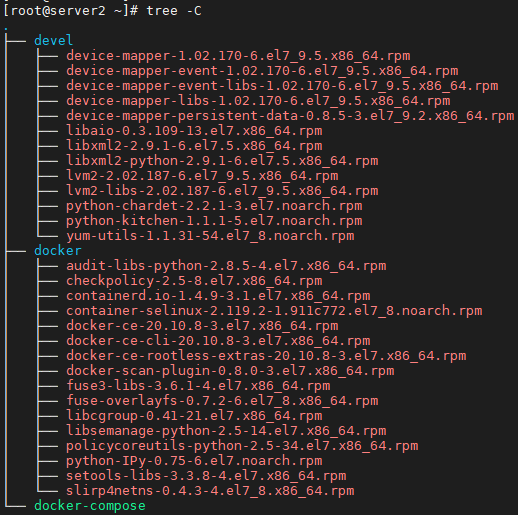Select slirp4netns-0.4.3-4 rpm file
This screenshot has width=518, height=515.
(210, 491)
